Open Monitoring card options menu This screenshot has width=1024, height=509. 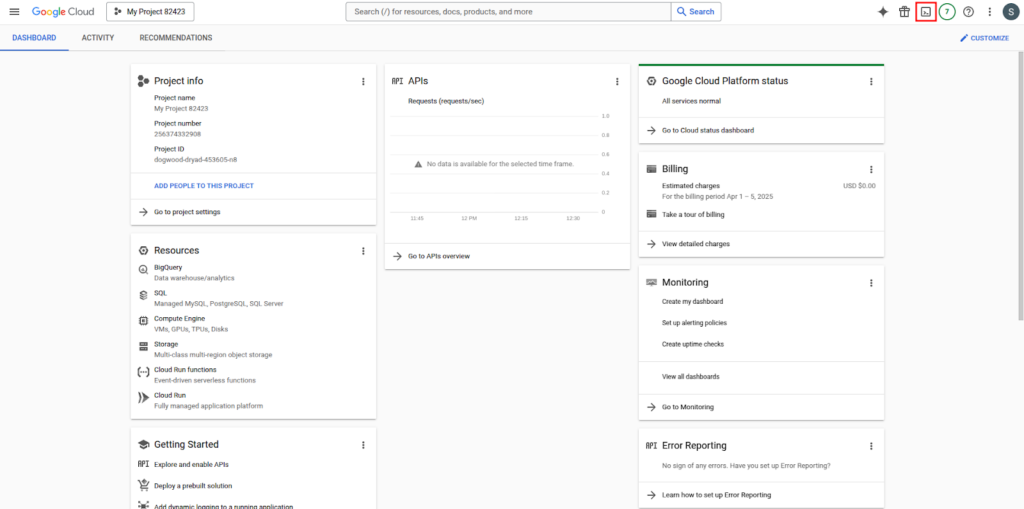click(x=871, y=283)
